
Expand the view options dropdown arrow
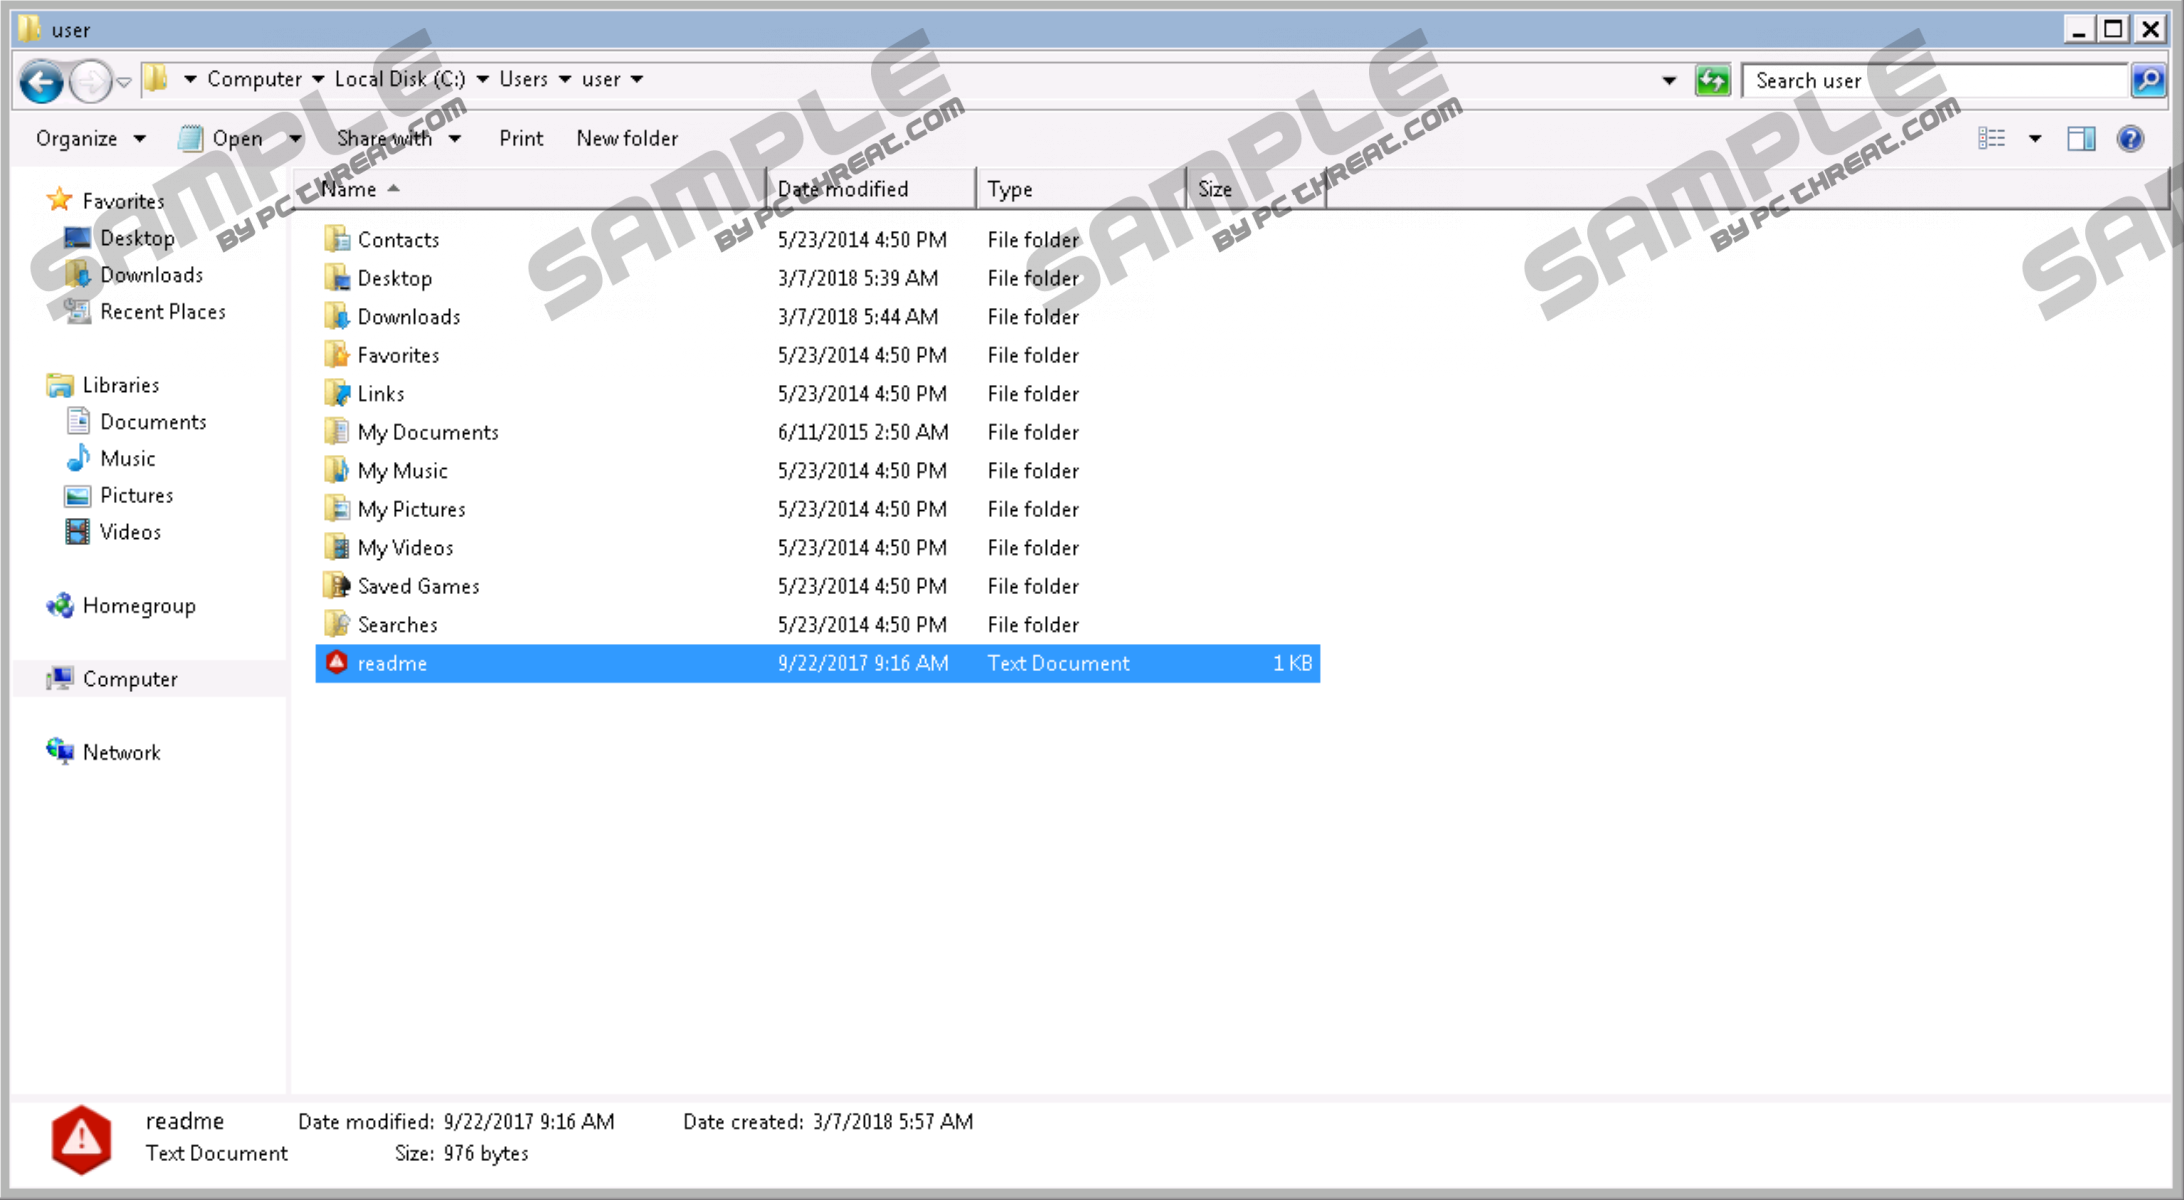[2034, 139]
